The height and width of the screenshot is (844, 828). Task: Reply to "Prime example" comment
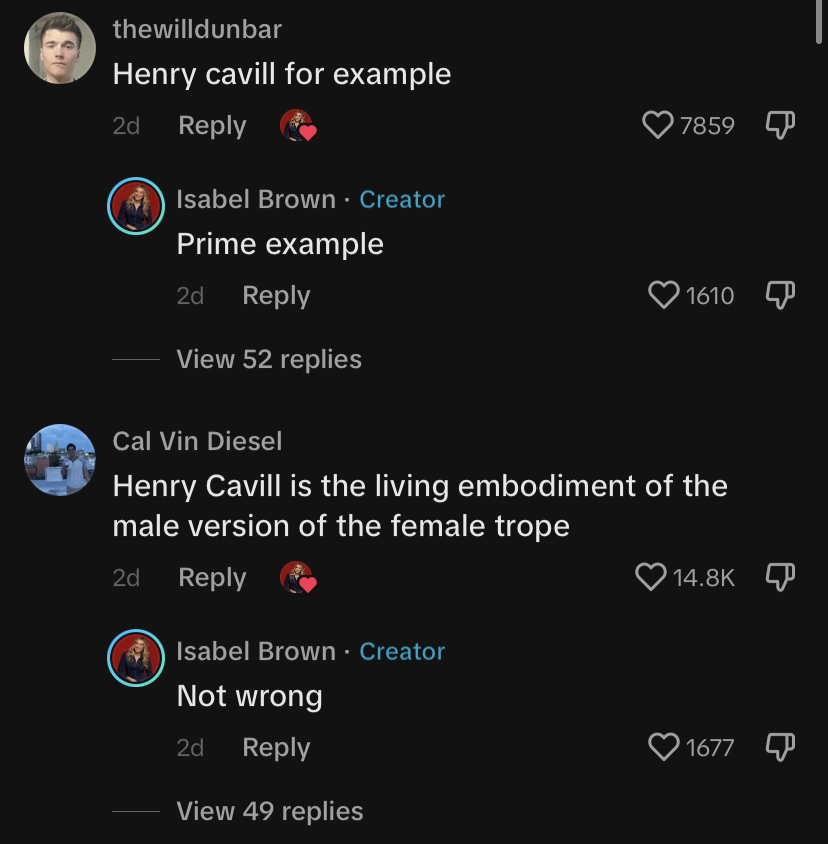(x=276, y=296)
